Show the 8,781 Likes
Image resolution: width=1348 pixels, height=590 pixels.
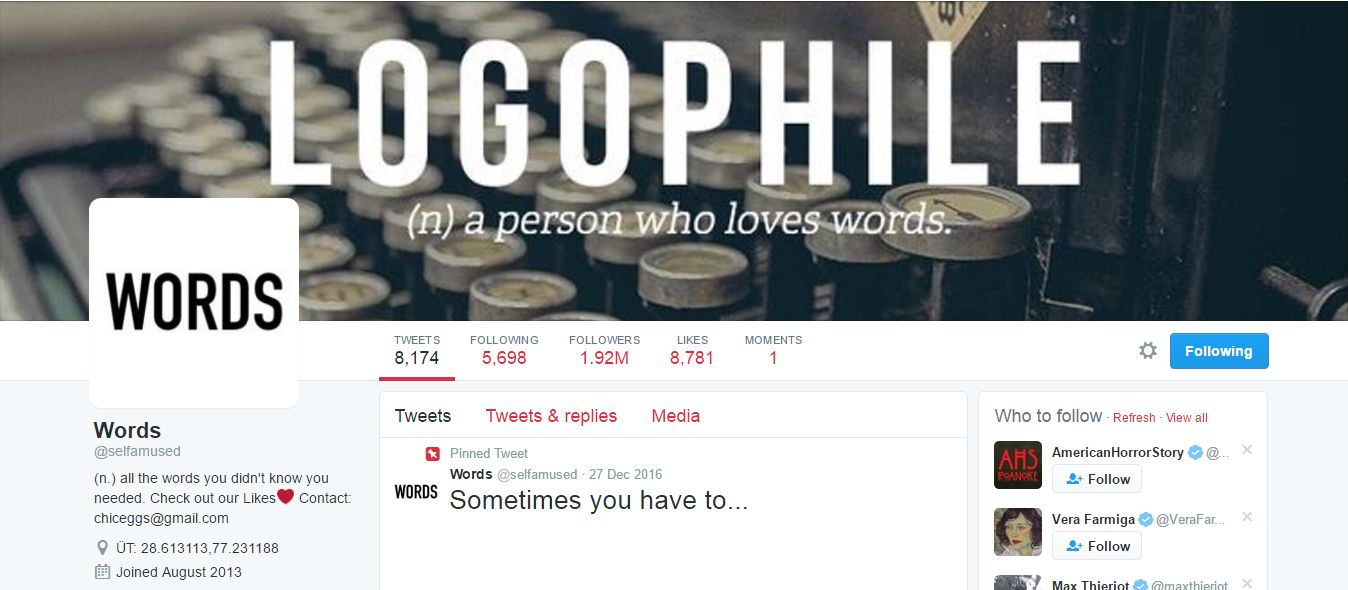[692, 350]
